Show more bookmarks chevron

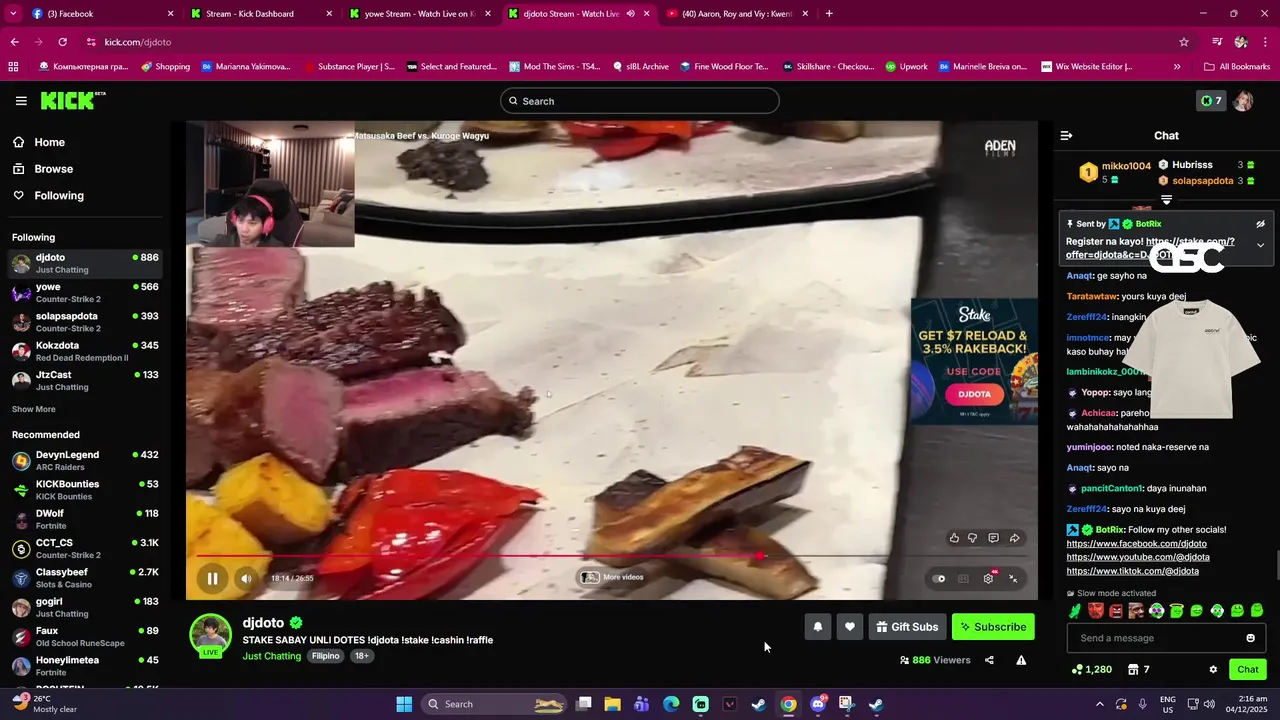coord(1176,66)
